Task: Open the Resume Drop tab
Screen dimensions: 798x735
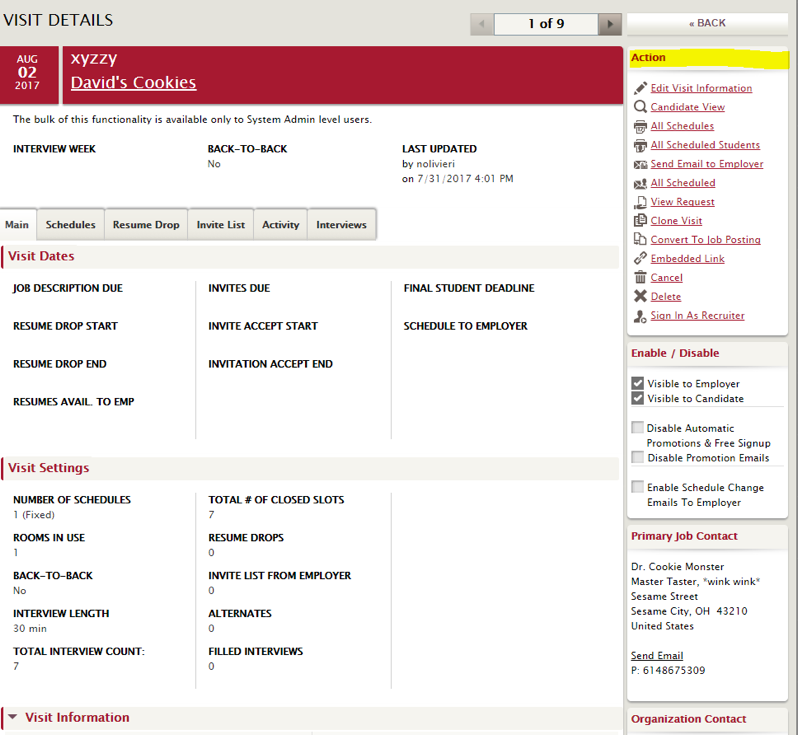Action: [146, 224]
